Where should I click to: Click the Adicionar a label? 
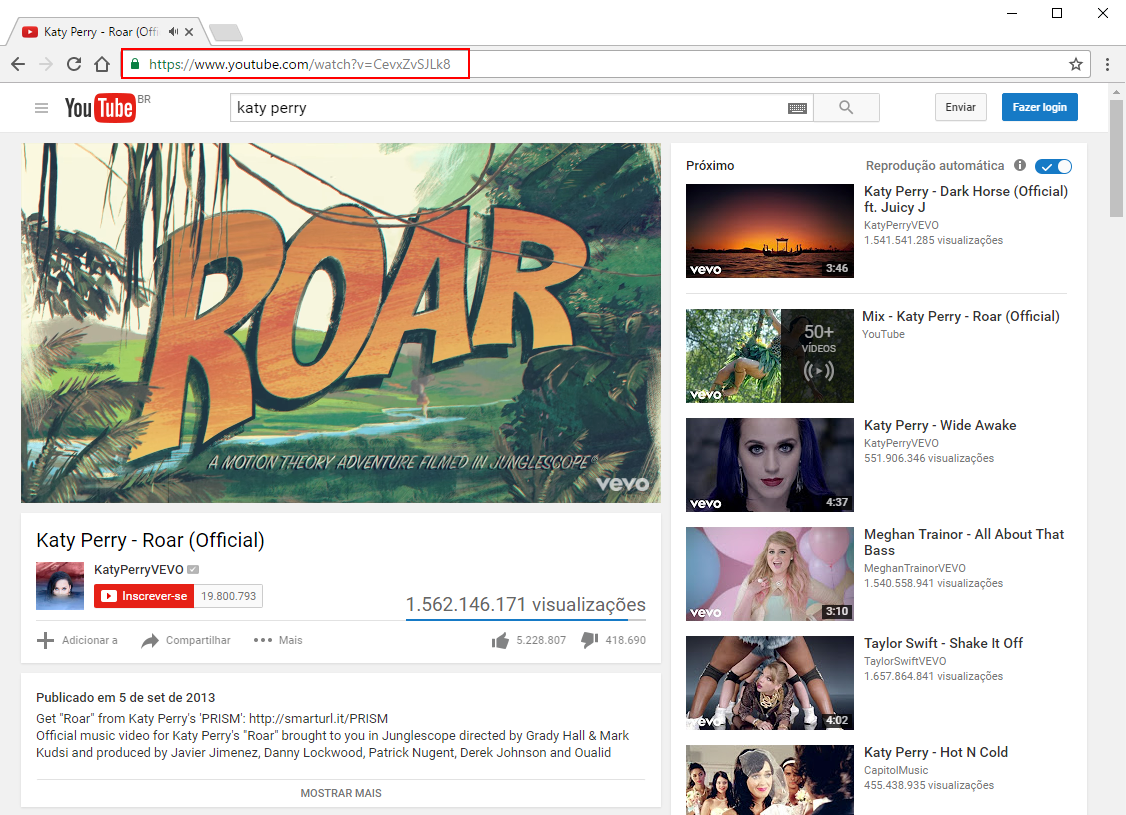90,640
